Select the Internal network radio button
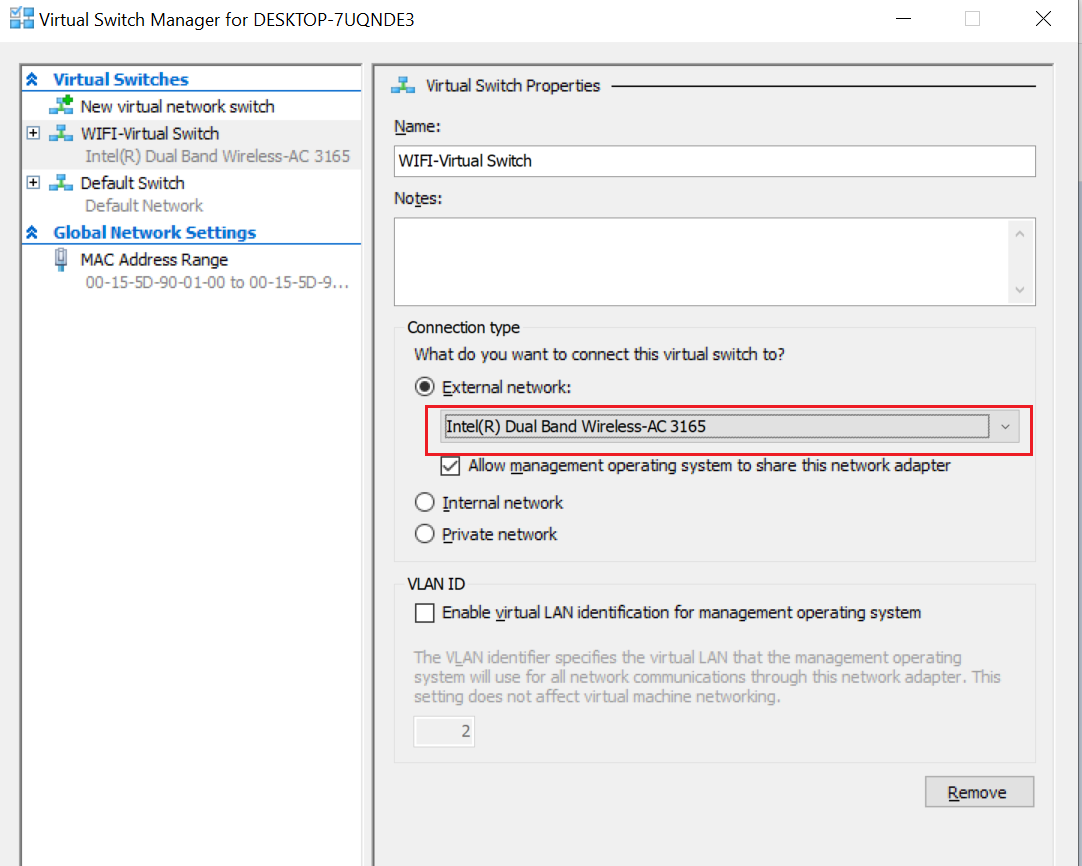Image resolution: width=1082 pixels, height=866 pixels. coord(425,502)
